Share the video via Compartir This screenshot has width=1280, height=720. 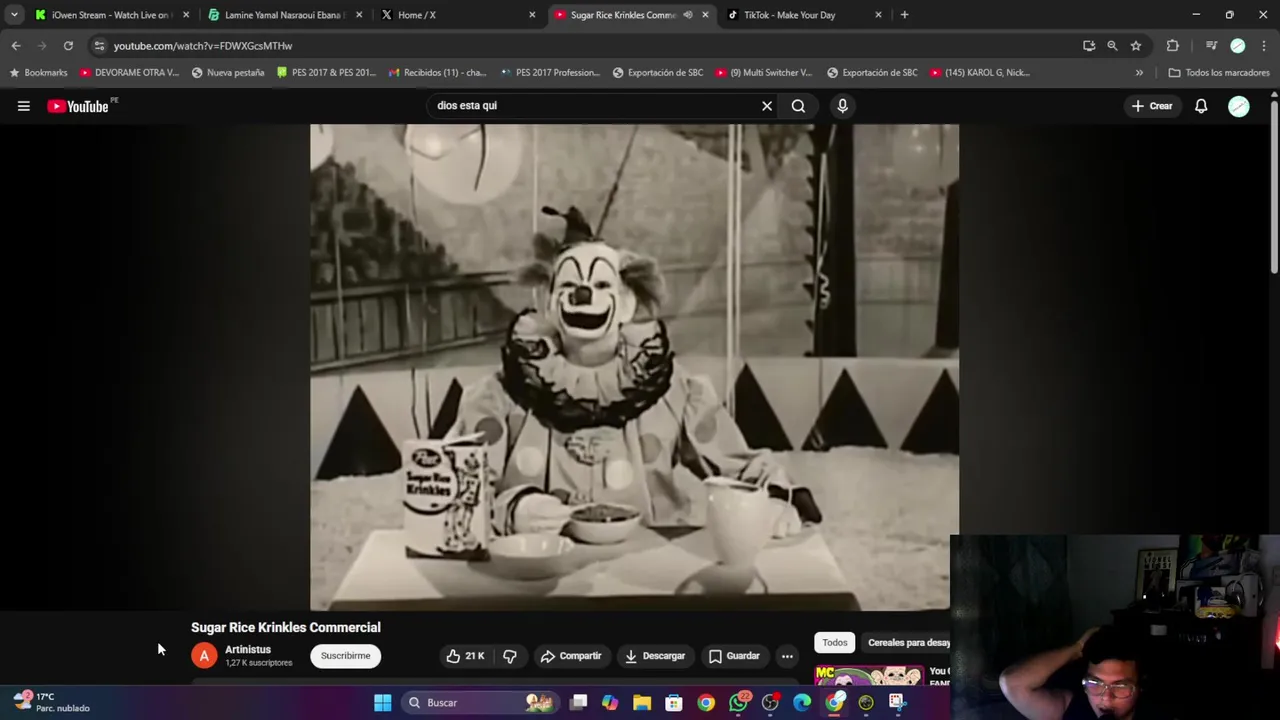pyautogui.click(x=571, y=656)
